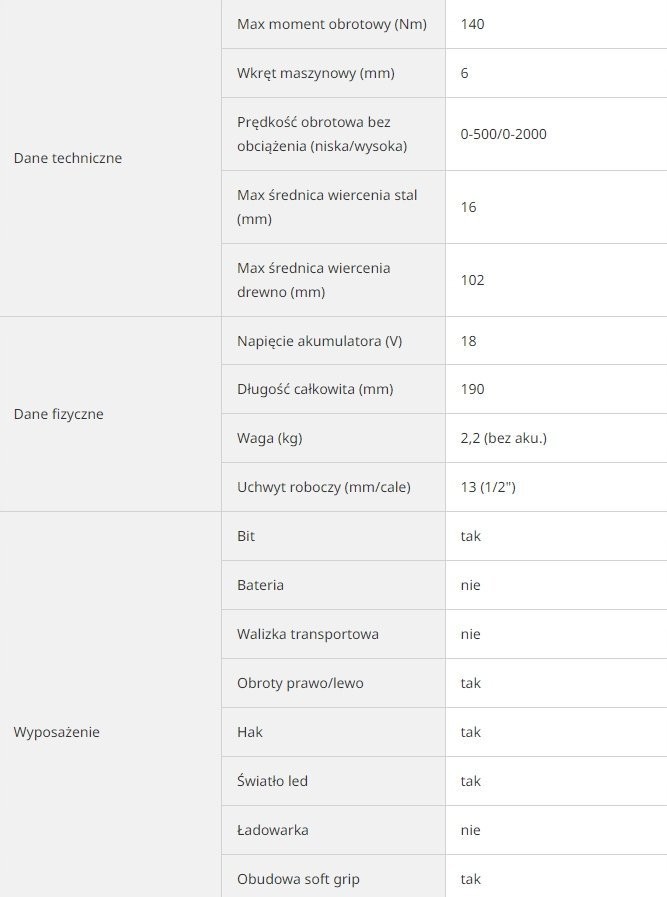This screenshot has width=667, height=897.
Task: Click the 'Bateria' row label
Action: pyautogui.click(x=261, y=585)
